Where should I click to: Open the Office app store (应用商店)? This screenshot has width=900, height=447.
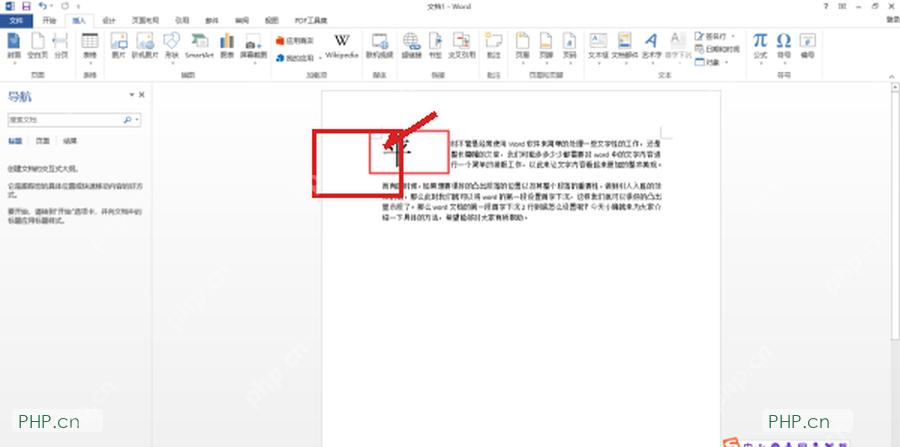[x=296, y=41]
